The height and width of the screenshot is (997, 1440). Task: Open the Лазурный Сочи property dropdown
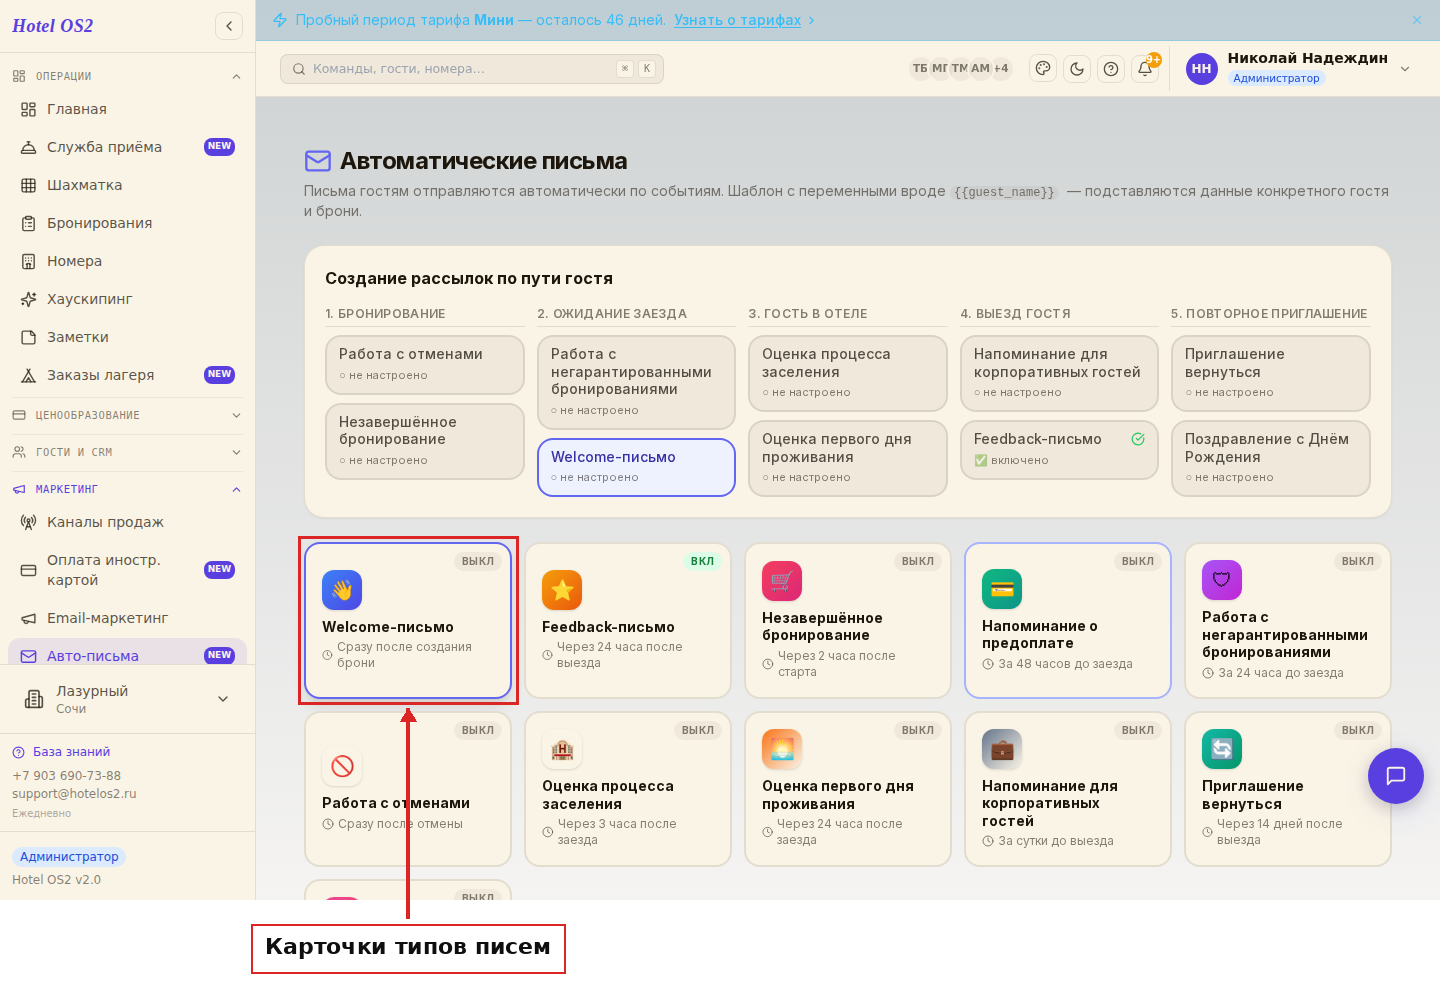127,699
